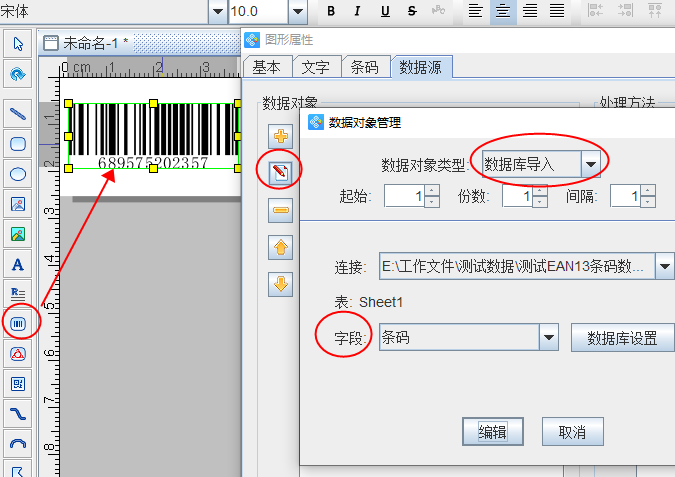Toggle italic text style
The width and height of the screenshot is (675, 477).
[x=358, y=11]
